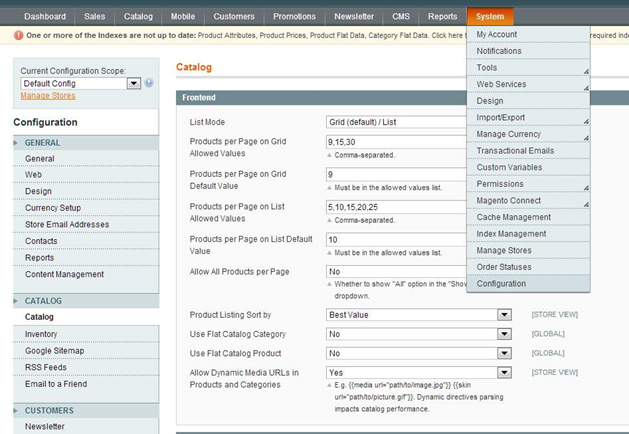629x434 pixels.
Task: Expand the Allow Dynamic Media URLs dropdown
Action: click(x=419, y=372)
